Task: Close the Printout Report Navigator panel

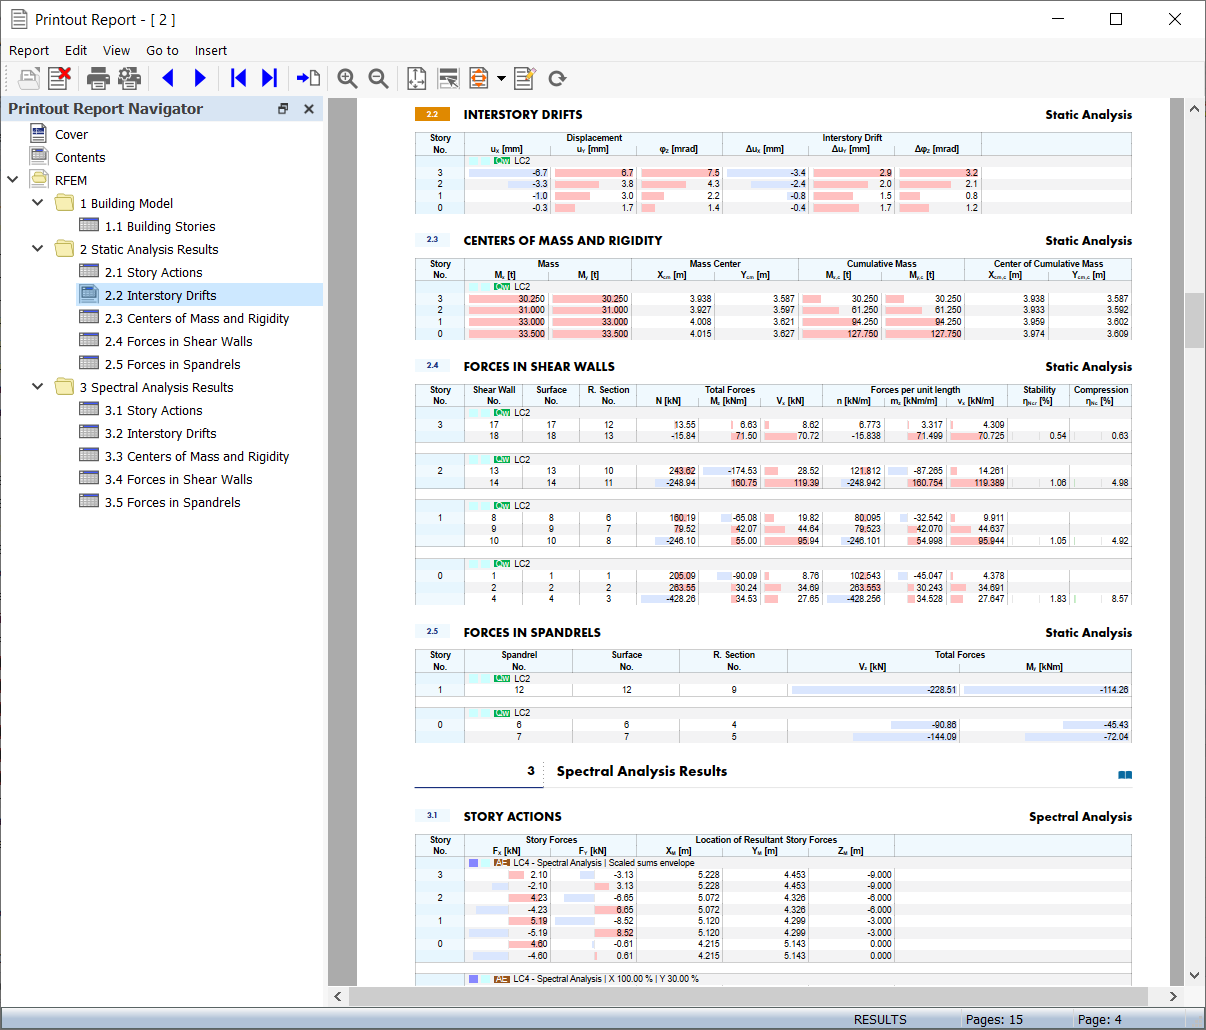Action: click(309, 109)
